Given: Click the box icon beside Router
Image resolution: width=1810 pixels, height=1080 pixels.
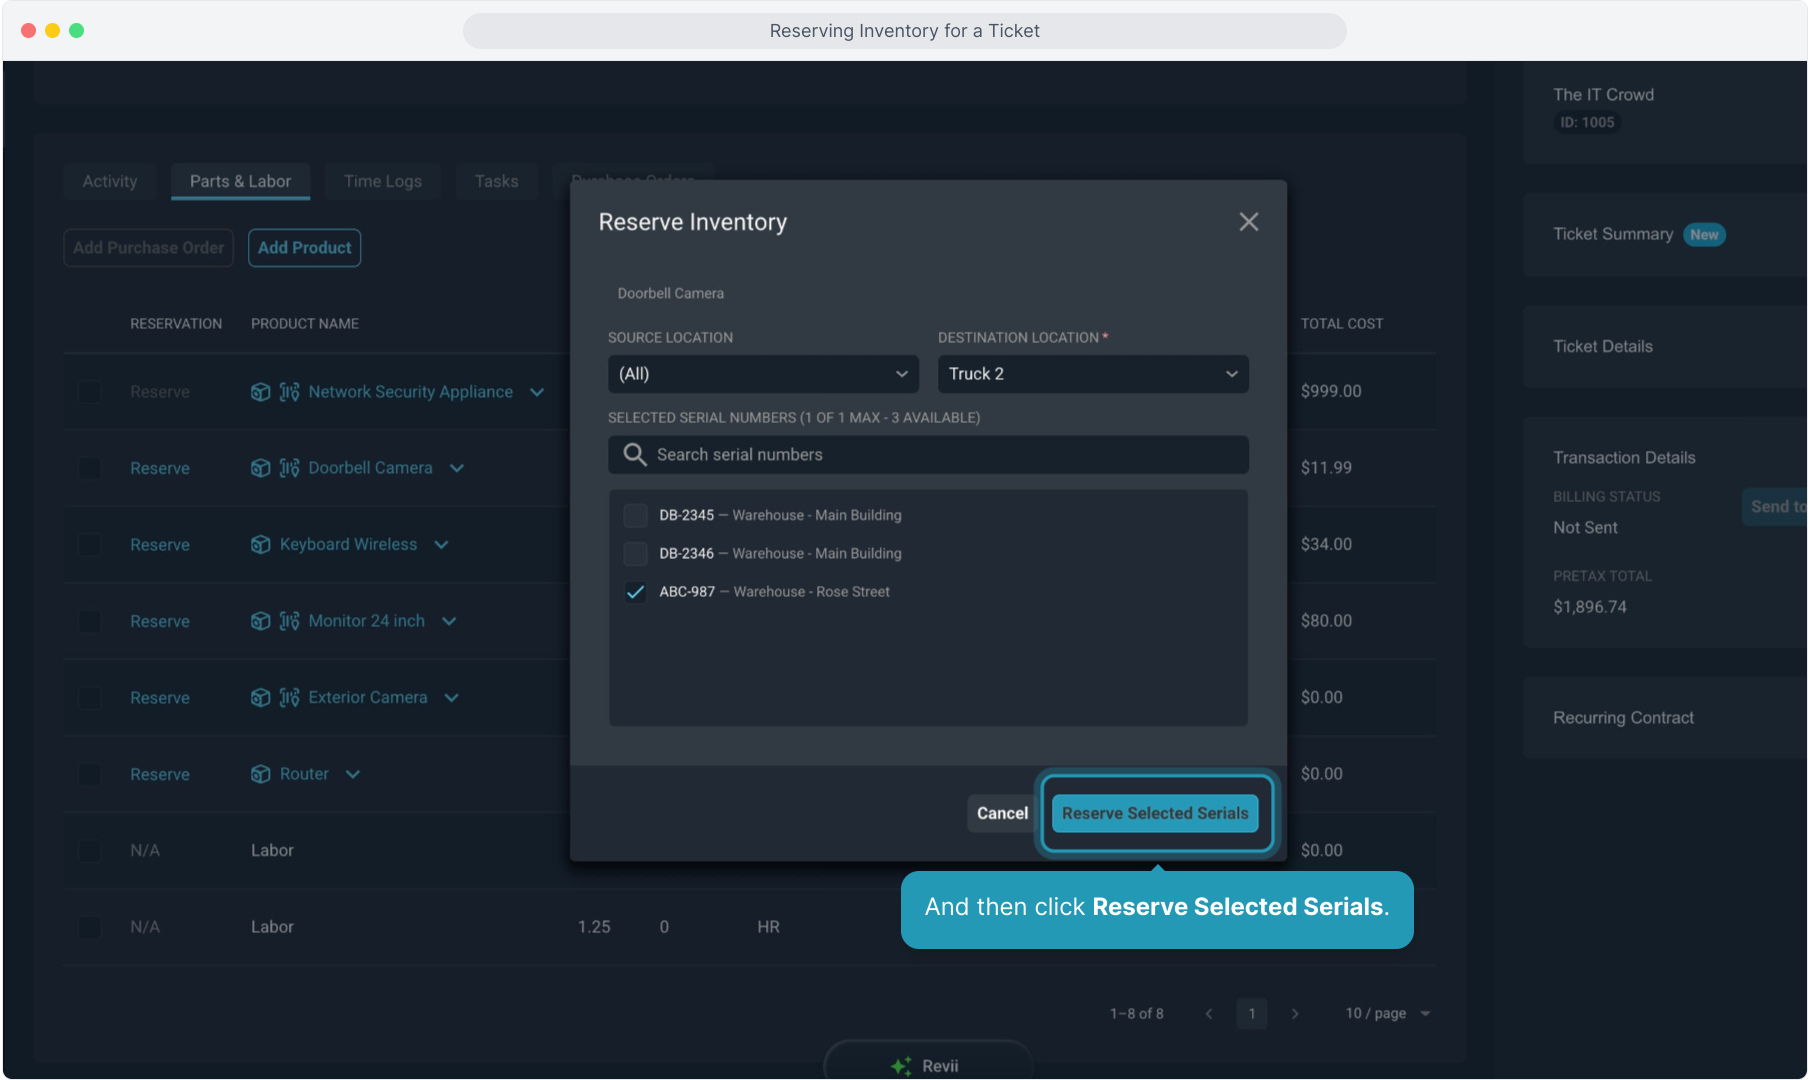Looking at the screenshot, I should (x=260, y=775).
